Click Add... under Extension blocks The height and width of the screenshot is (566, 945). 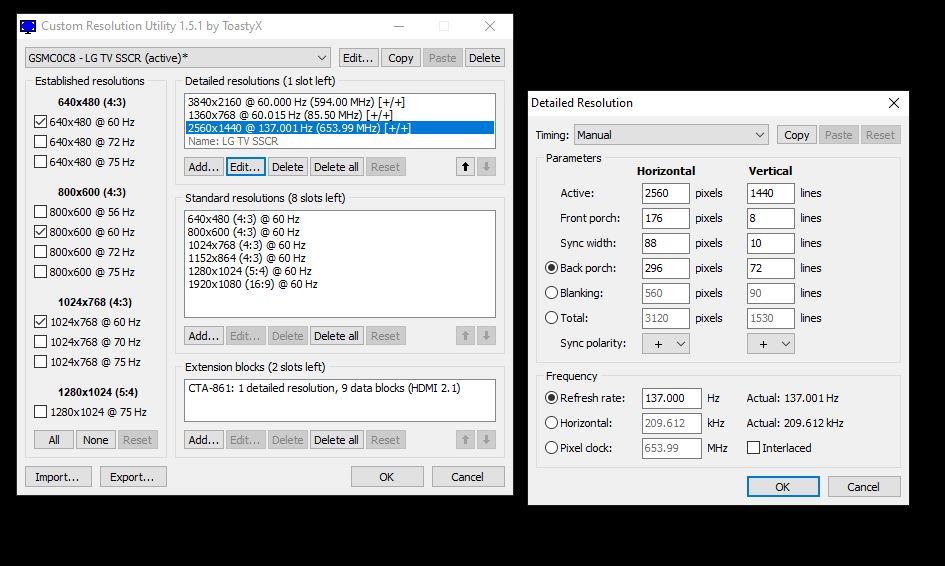pyautogui.click(x=204, y=440)
